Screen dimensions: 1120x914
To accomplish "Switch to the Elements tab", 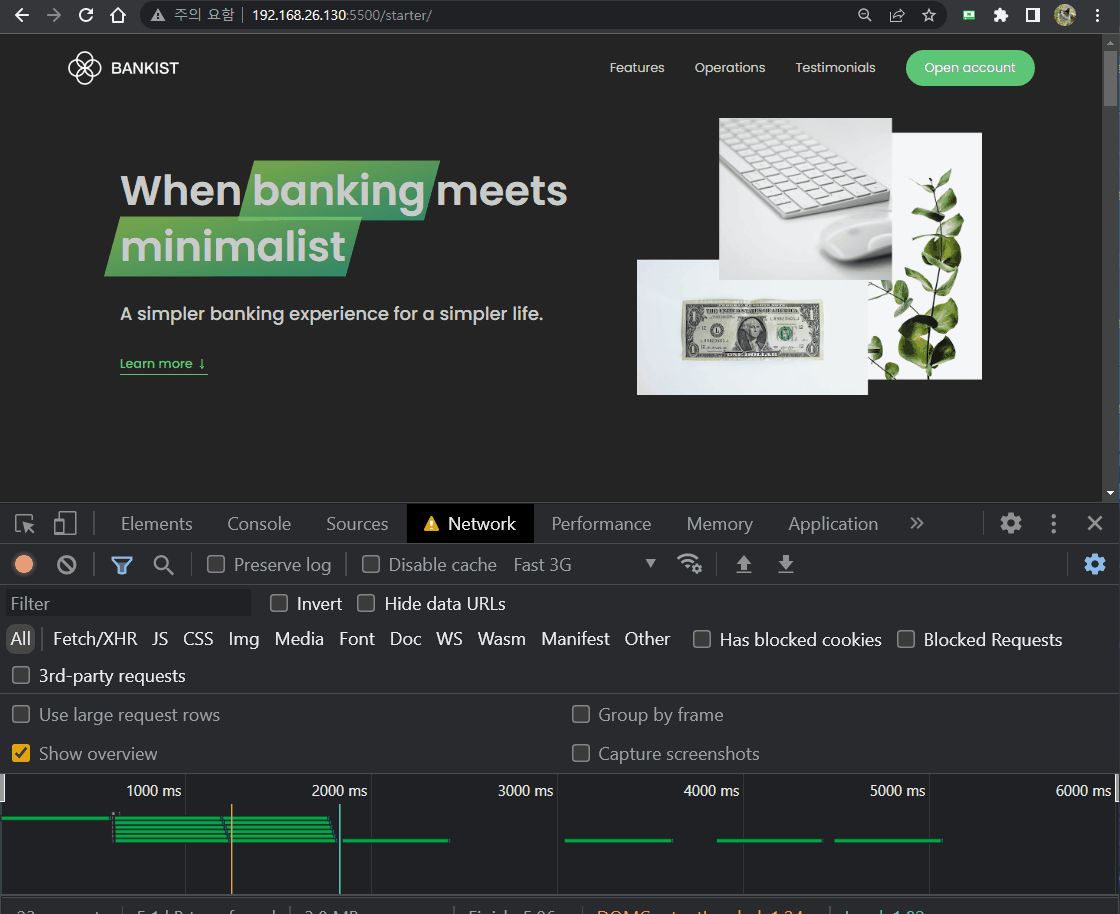I will [156, 524].
